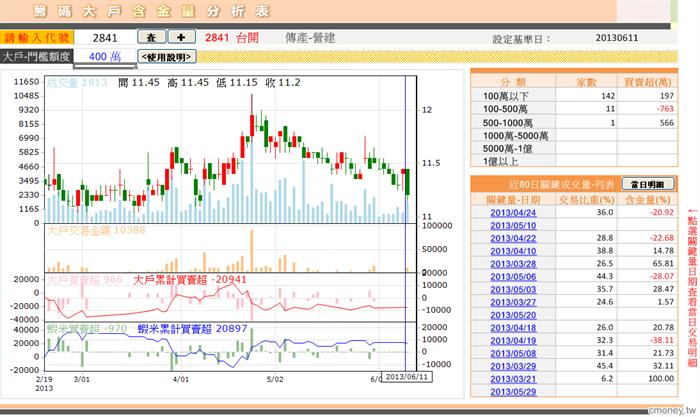Click the -20.92 含金量 value
Image resolution: width=700 pixels, height=417 pixels.
[x=662, y=213]
